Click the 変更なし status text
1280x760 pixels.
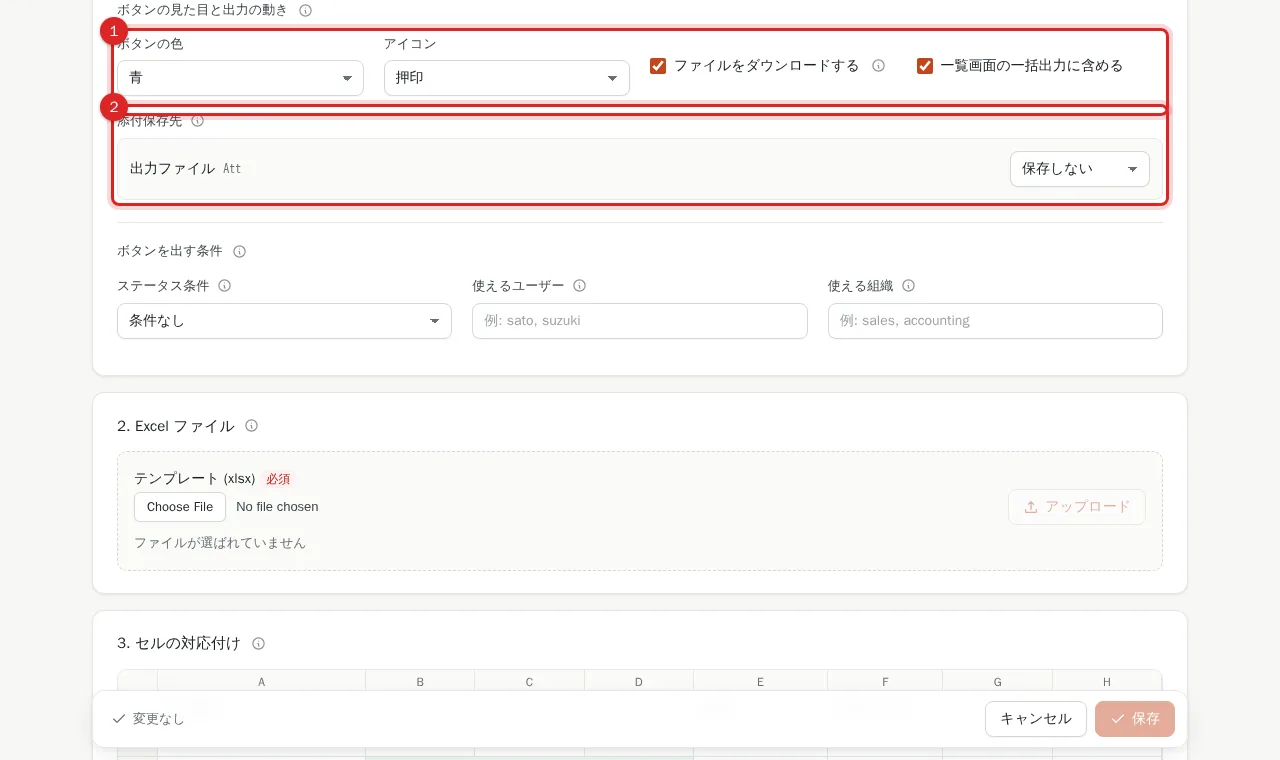tap(159, 719)
